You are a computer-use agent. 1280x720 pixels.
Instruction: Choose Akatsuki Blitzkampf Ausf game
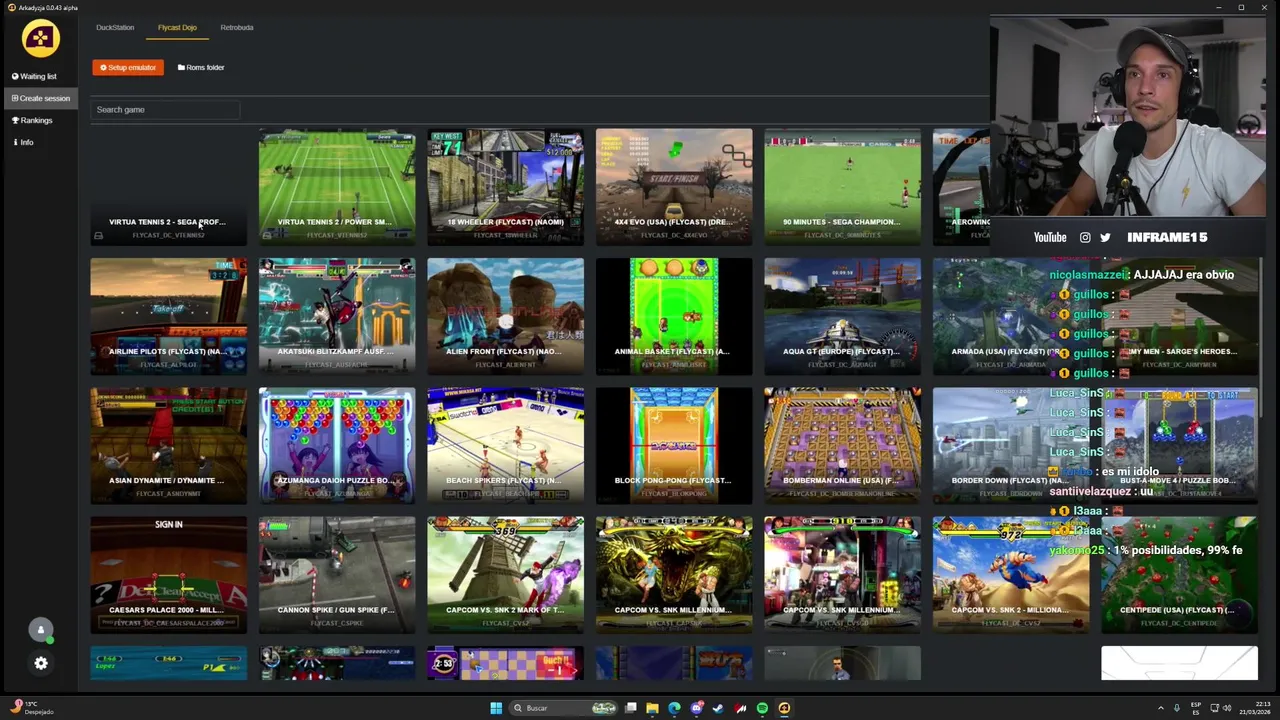click(x=337, y=316)
